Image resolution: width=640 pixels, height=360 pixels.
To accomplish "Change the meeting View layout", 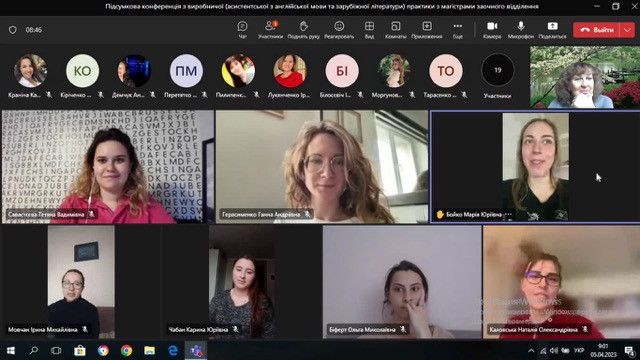I will 369,30.
